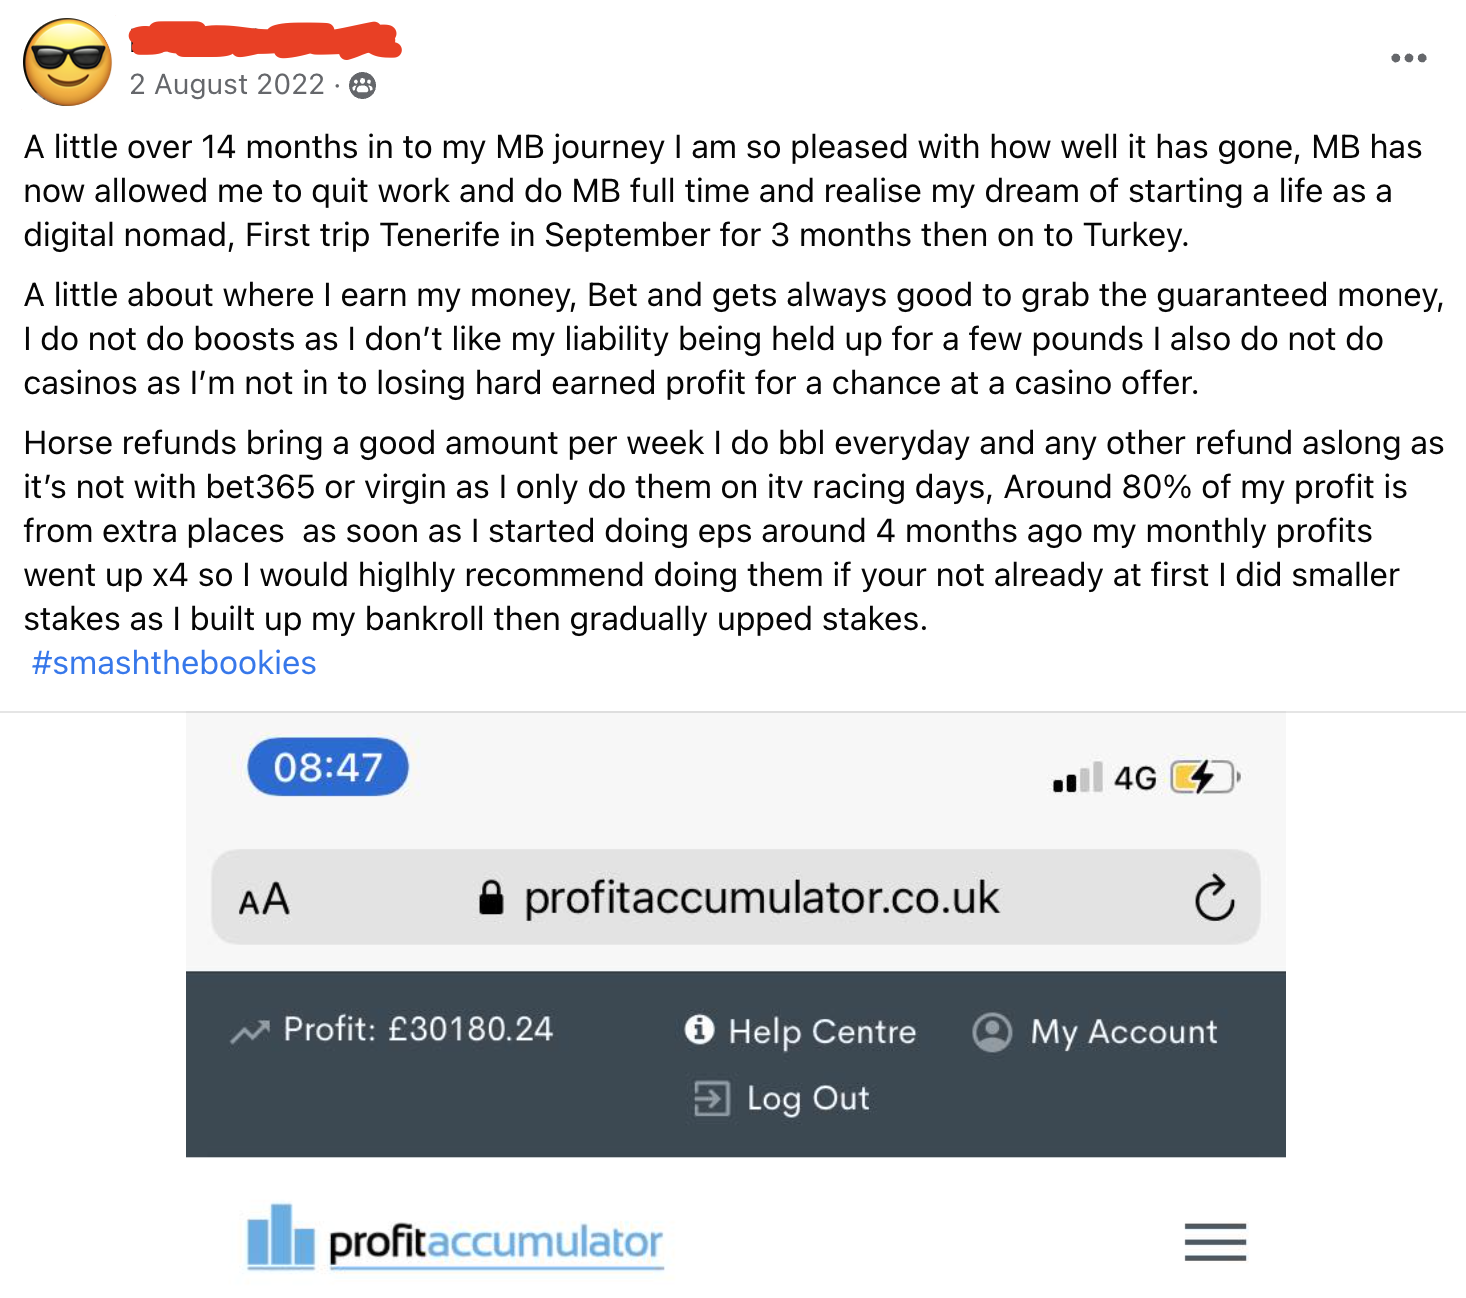
Task: Click the Log Out arrow icon
Action: pyautogui.click(x=711, y=1098)
